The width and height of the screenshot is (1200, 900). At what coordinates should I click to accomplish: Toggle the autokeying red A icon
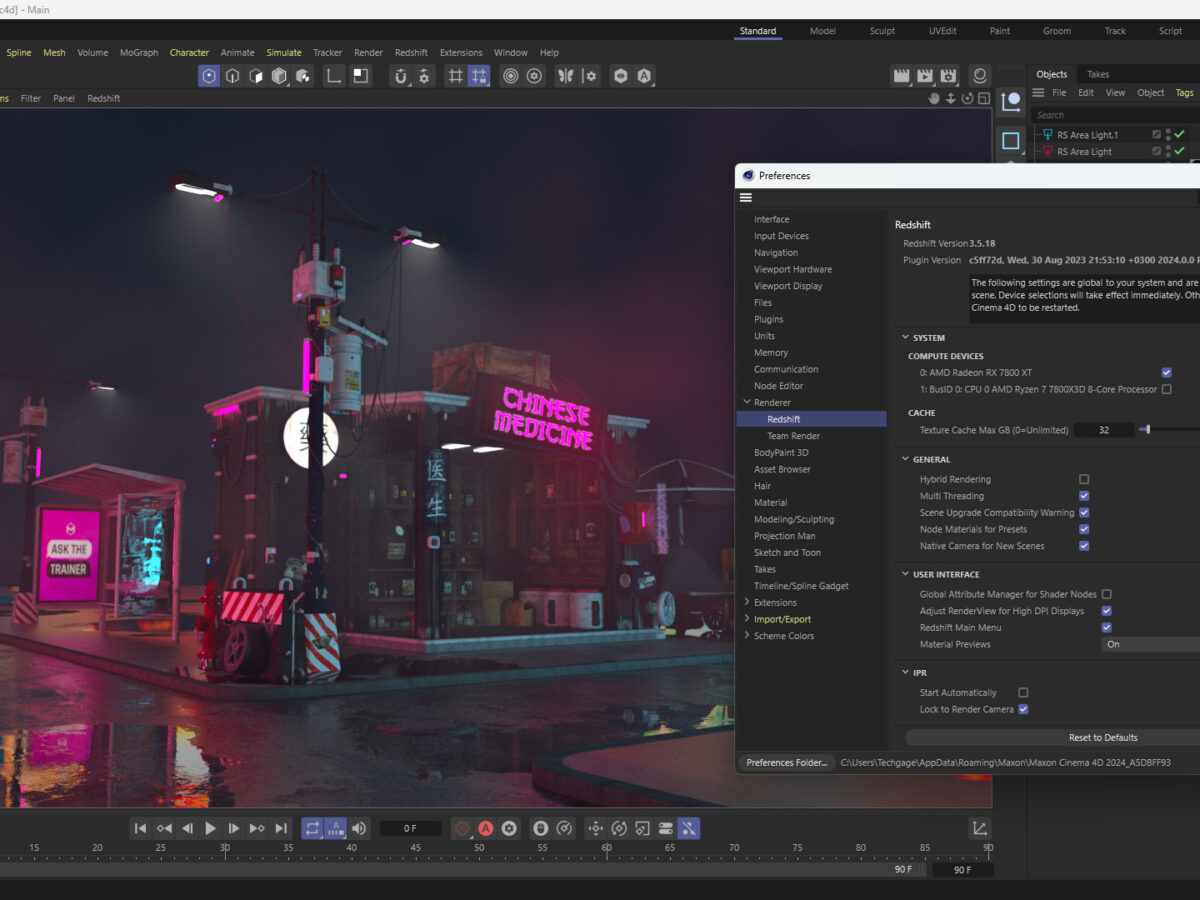pos(485,828)
